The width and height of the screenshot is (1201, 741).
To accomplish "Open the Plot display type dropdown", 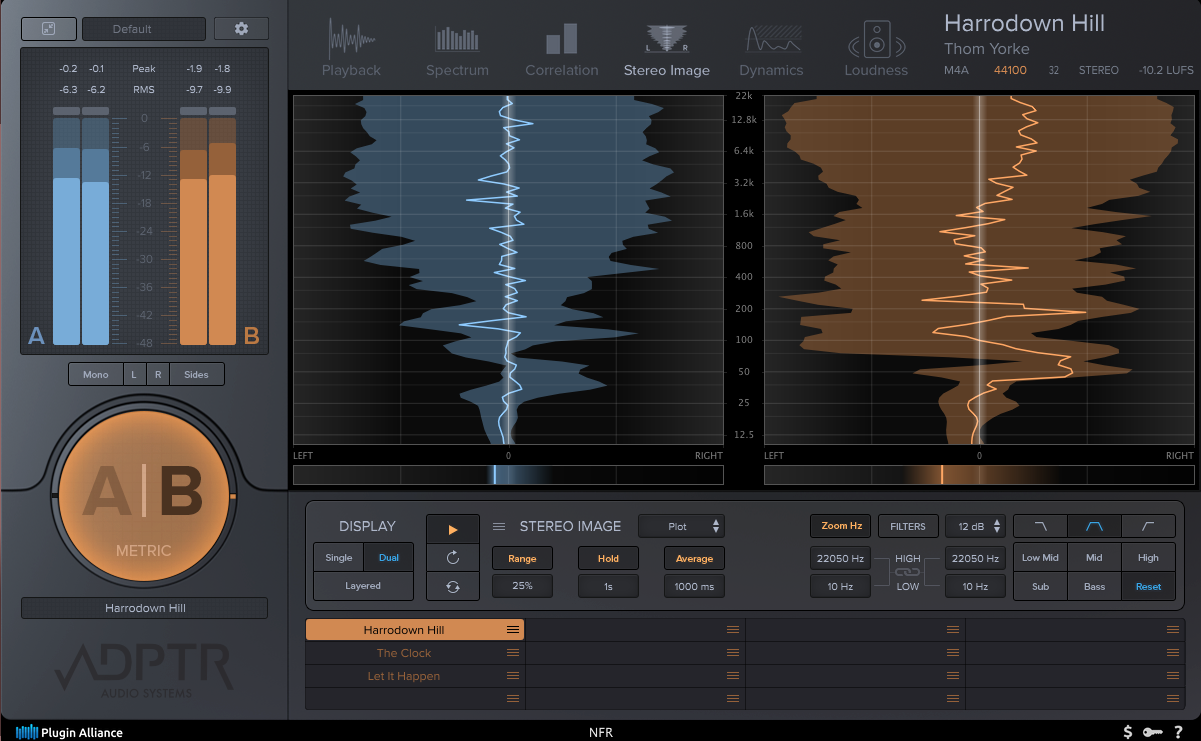I will coord(681,526).
